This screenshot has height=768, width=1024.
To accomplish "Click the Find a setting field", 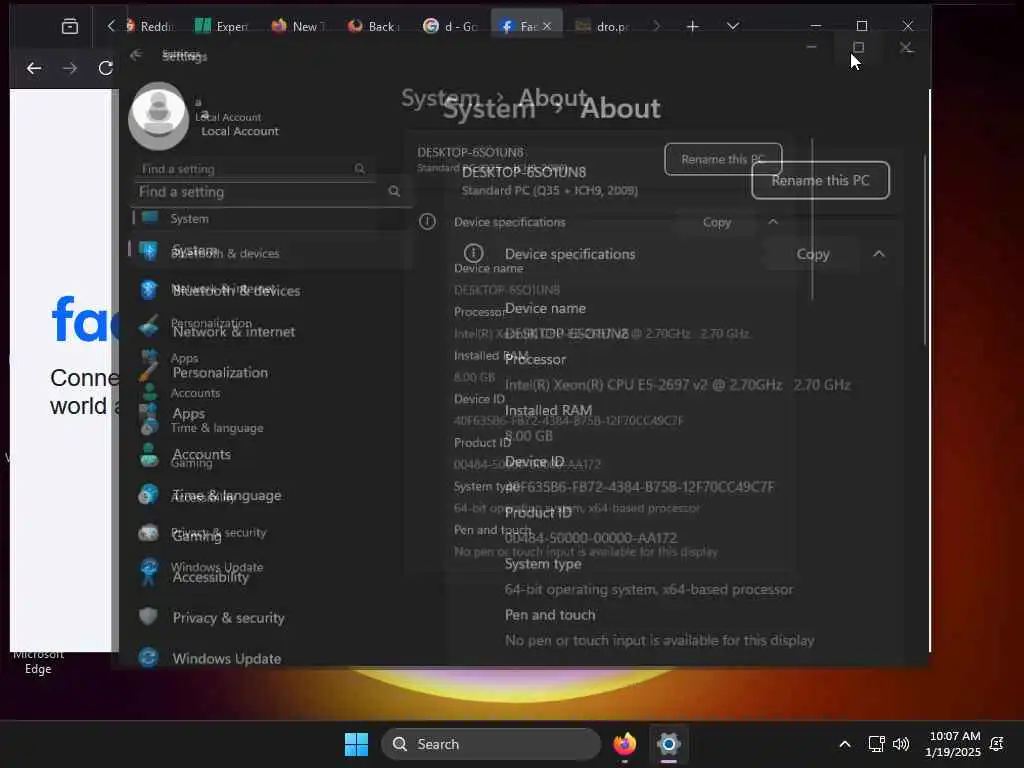I will click(269, 192).
